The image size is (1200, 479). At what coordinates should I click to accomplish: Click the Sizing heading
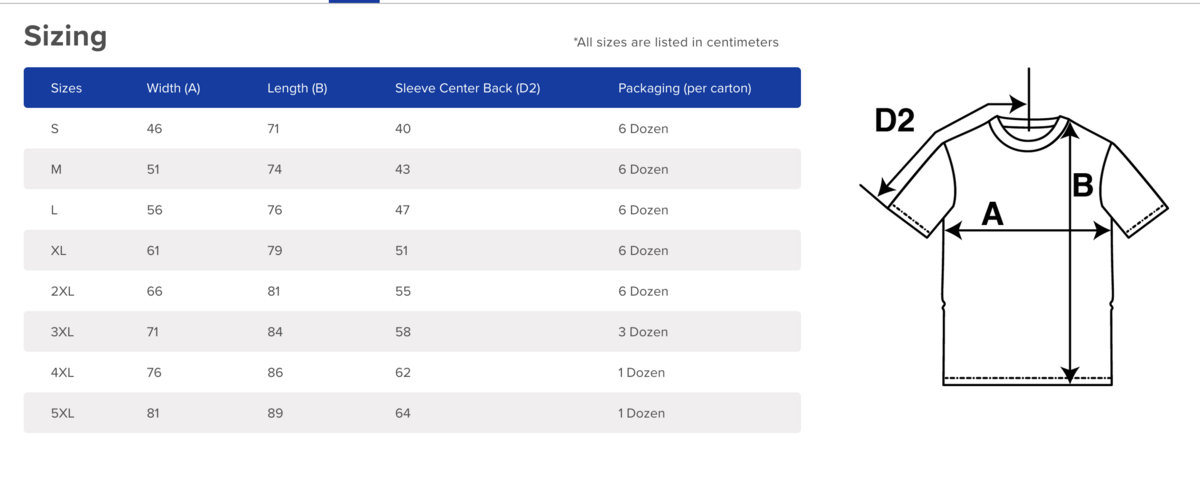coord(65,36)
